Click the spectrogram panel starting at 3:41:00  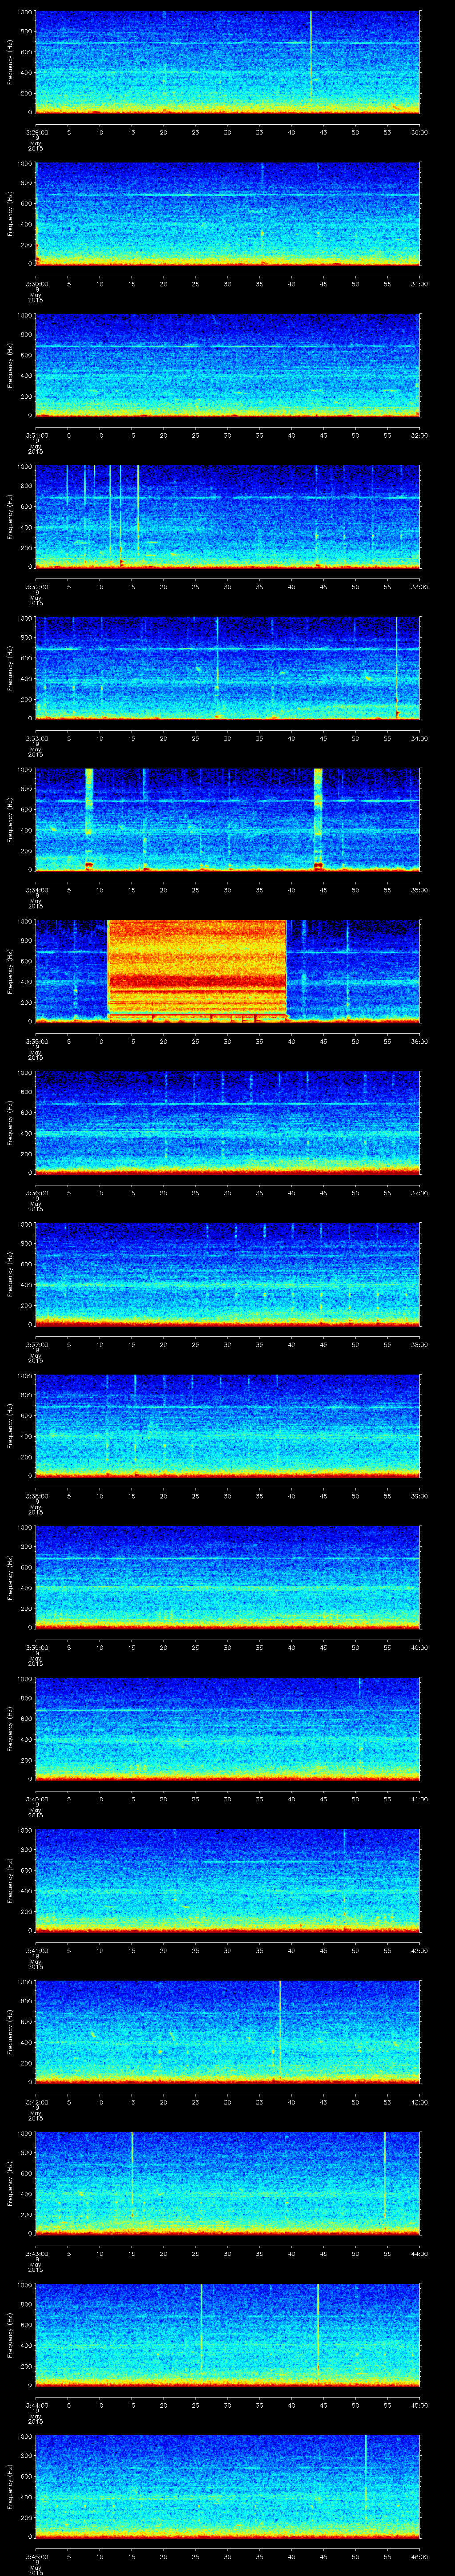228,1880
